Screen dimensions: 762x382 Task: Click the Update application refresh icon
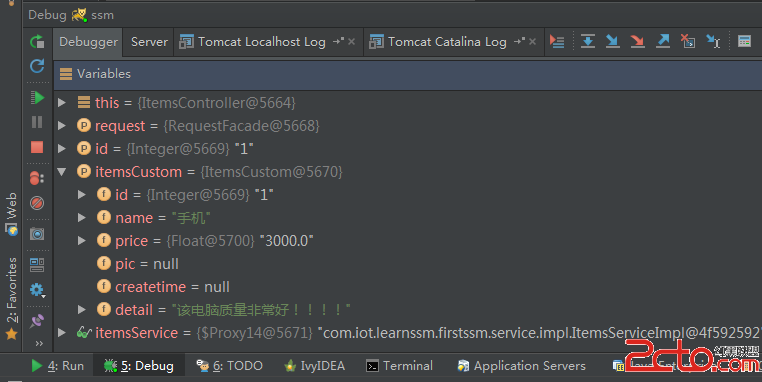pos(37,66)
